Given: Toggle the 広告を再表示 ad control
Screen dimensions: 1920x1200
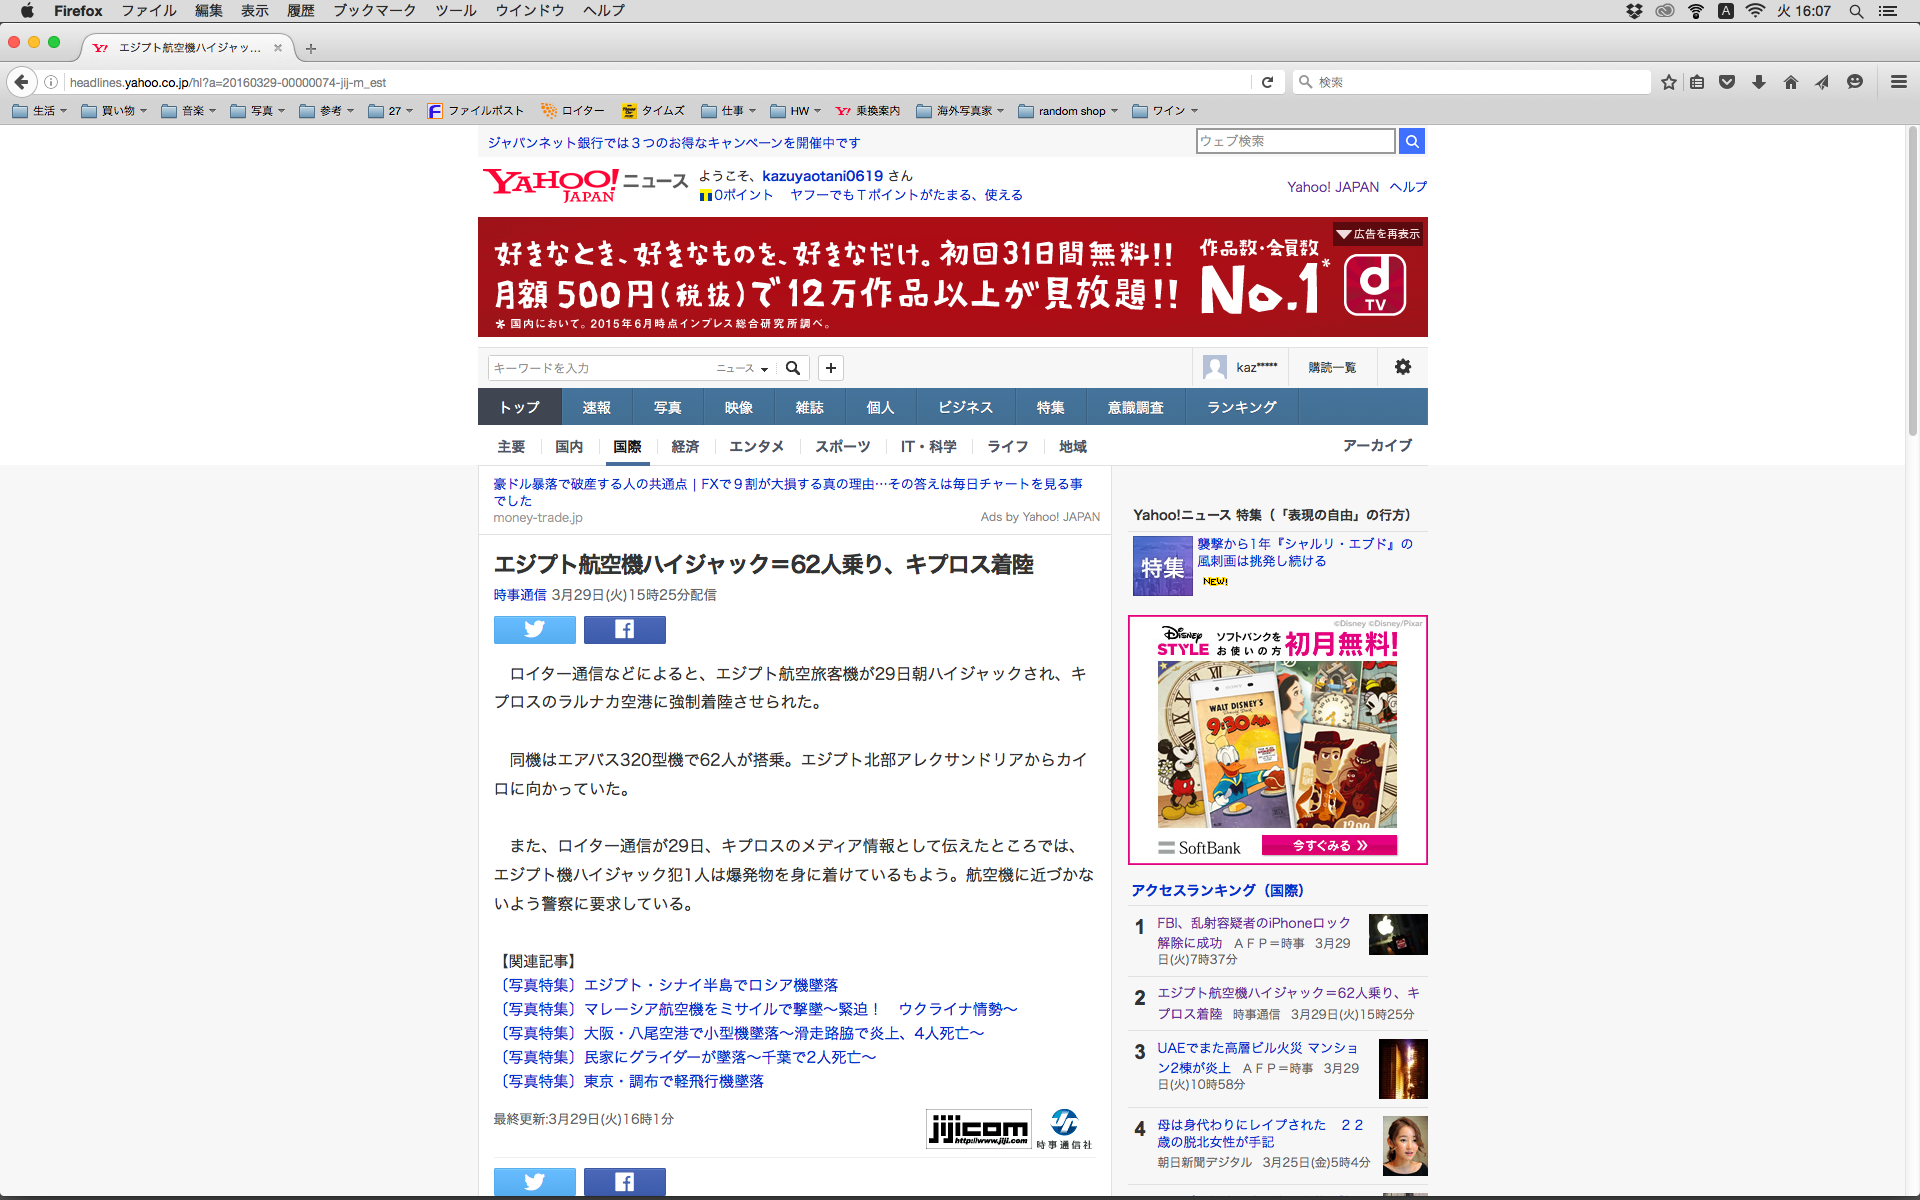Looking at the screenshot, I should (1378, 234).
